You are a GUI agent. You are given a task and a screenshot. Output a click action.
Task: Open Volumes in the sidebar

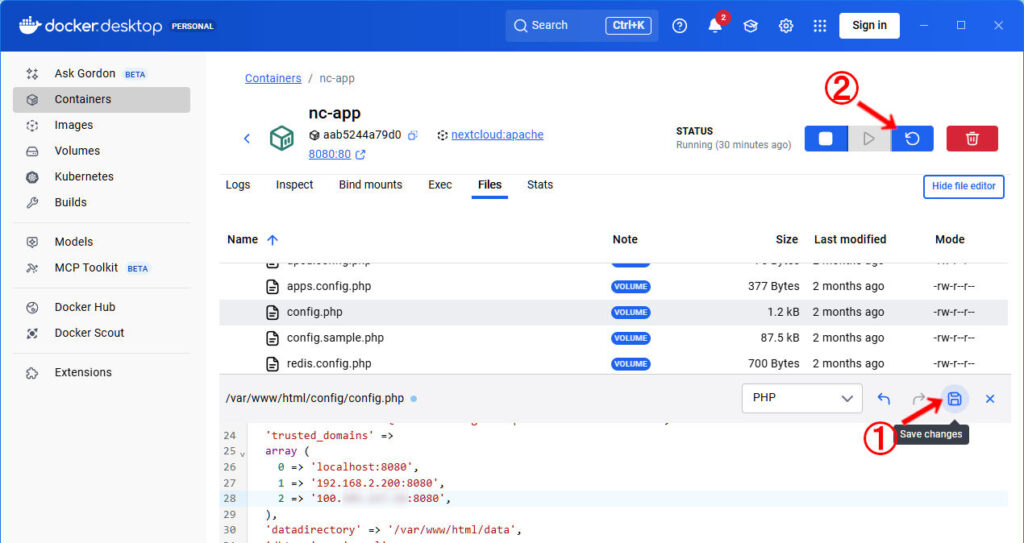(77, 151)
